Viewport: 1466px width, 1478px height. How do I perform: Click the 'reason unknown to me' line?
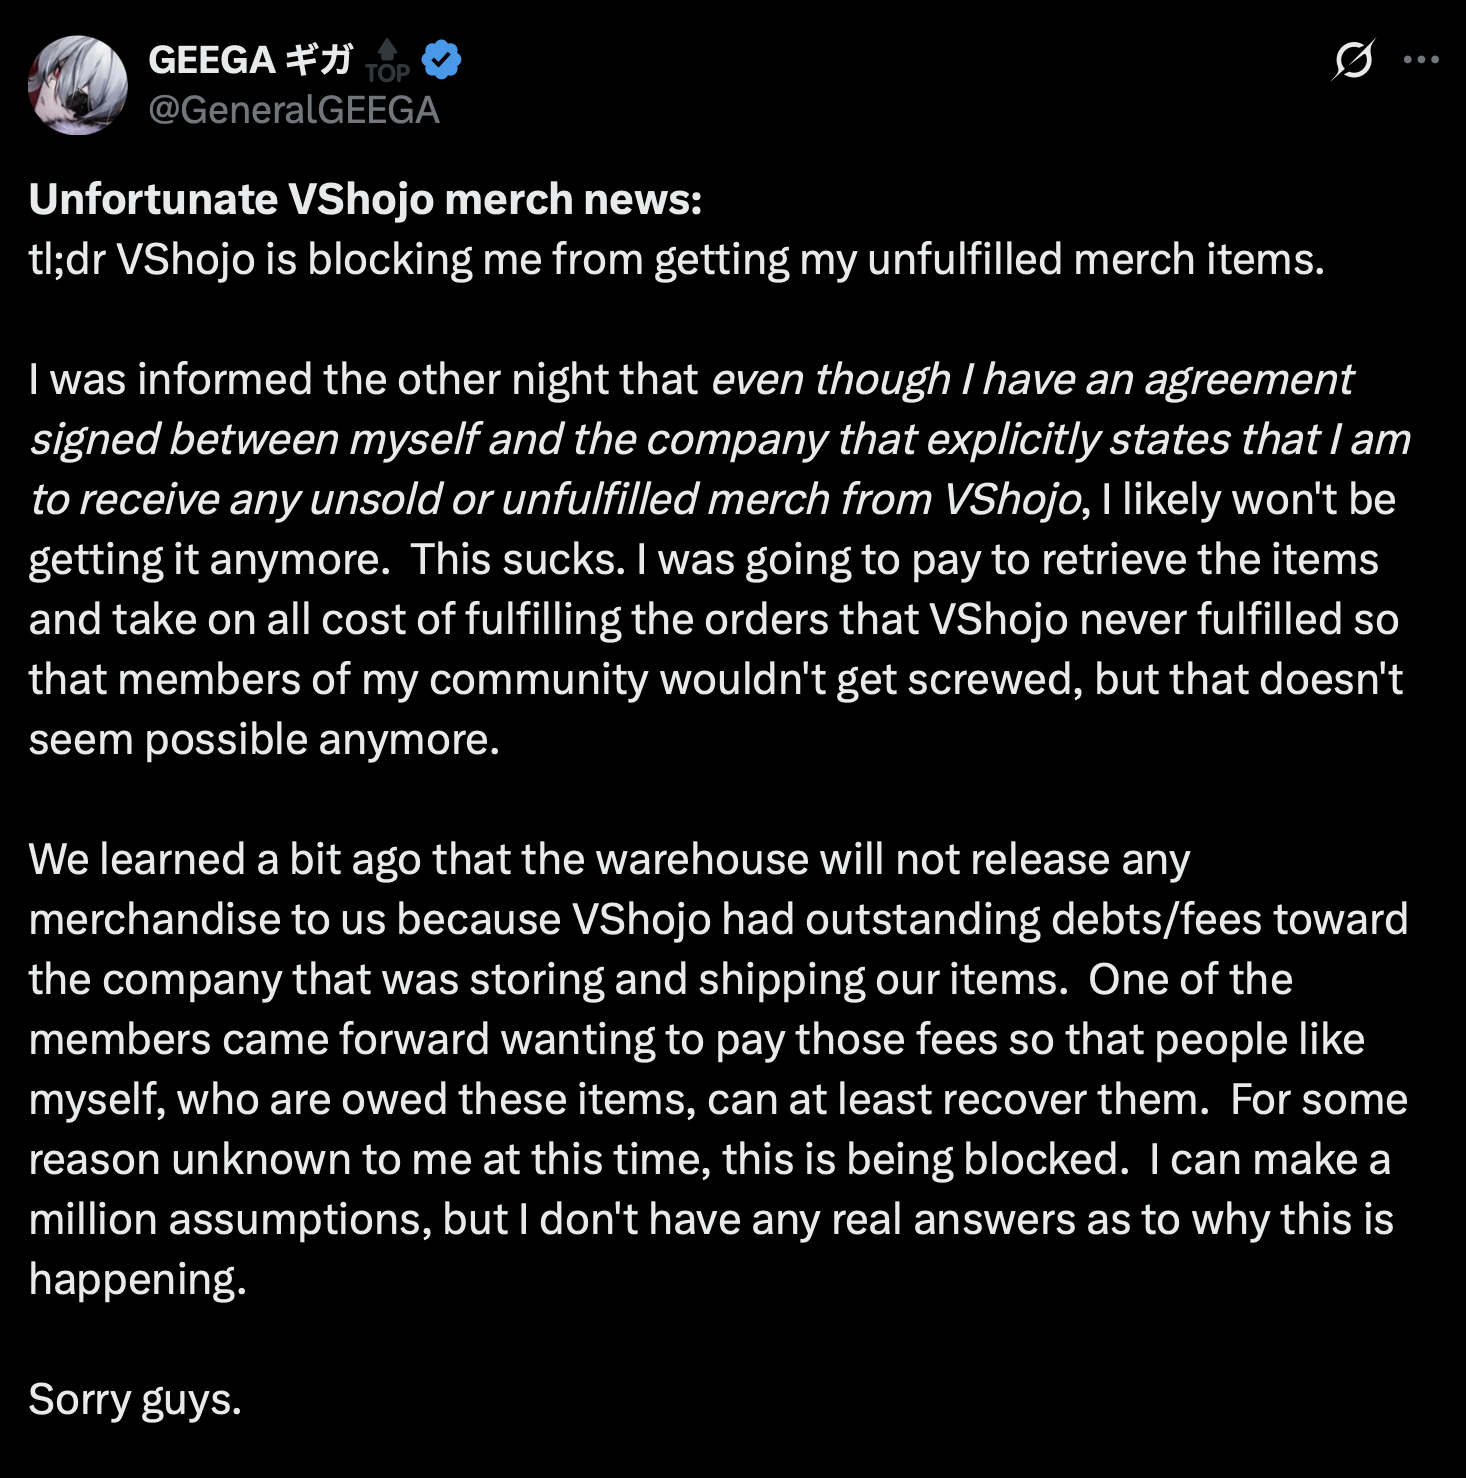coord(709,1160)
